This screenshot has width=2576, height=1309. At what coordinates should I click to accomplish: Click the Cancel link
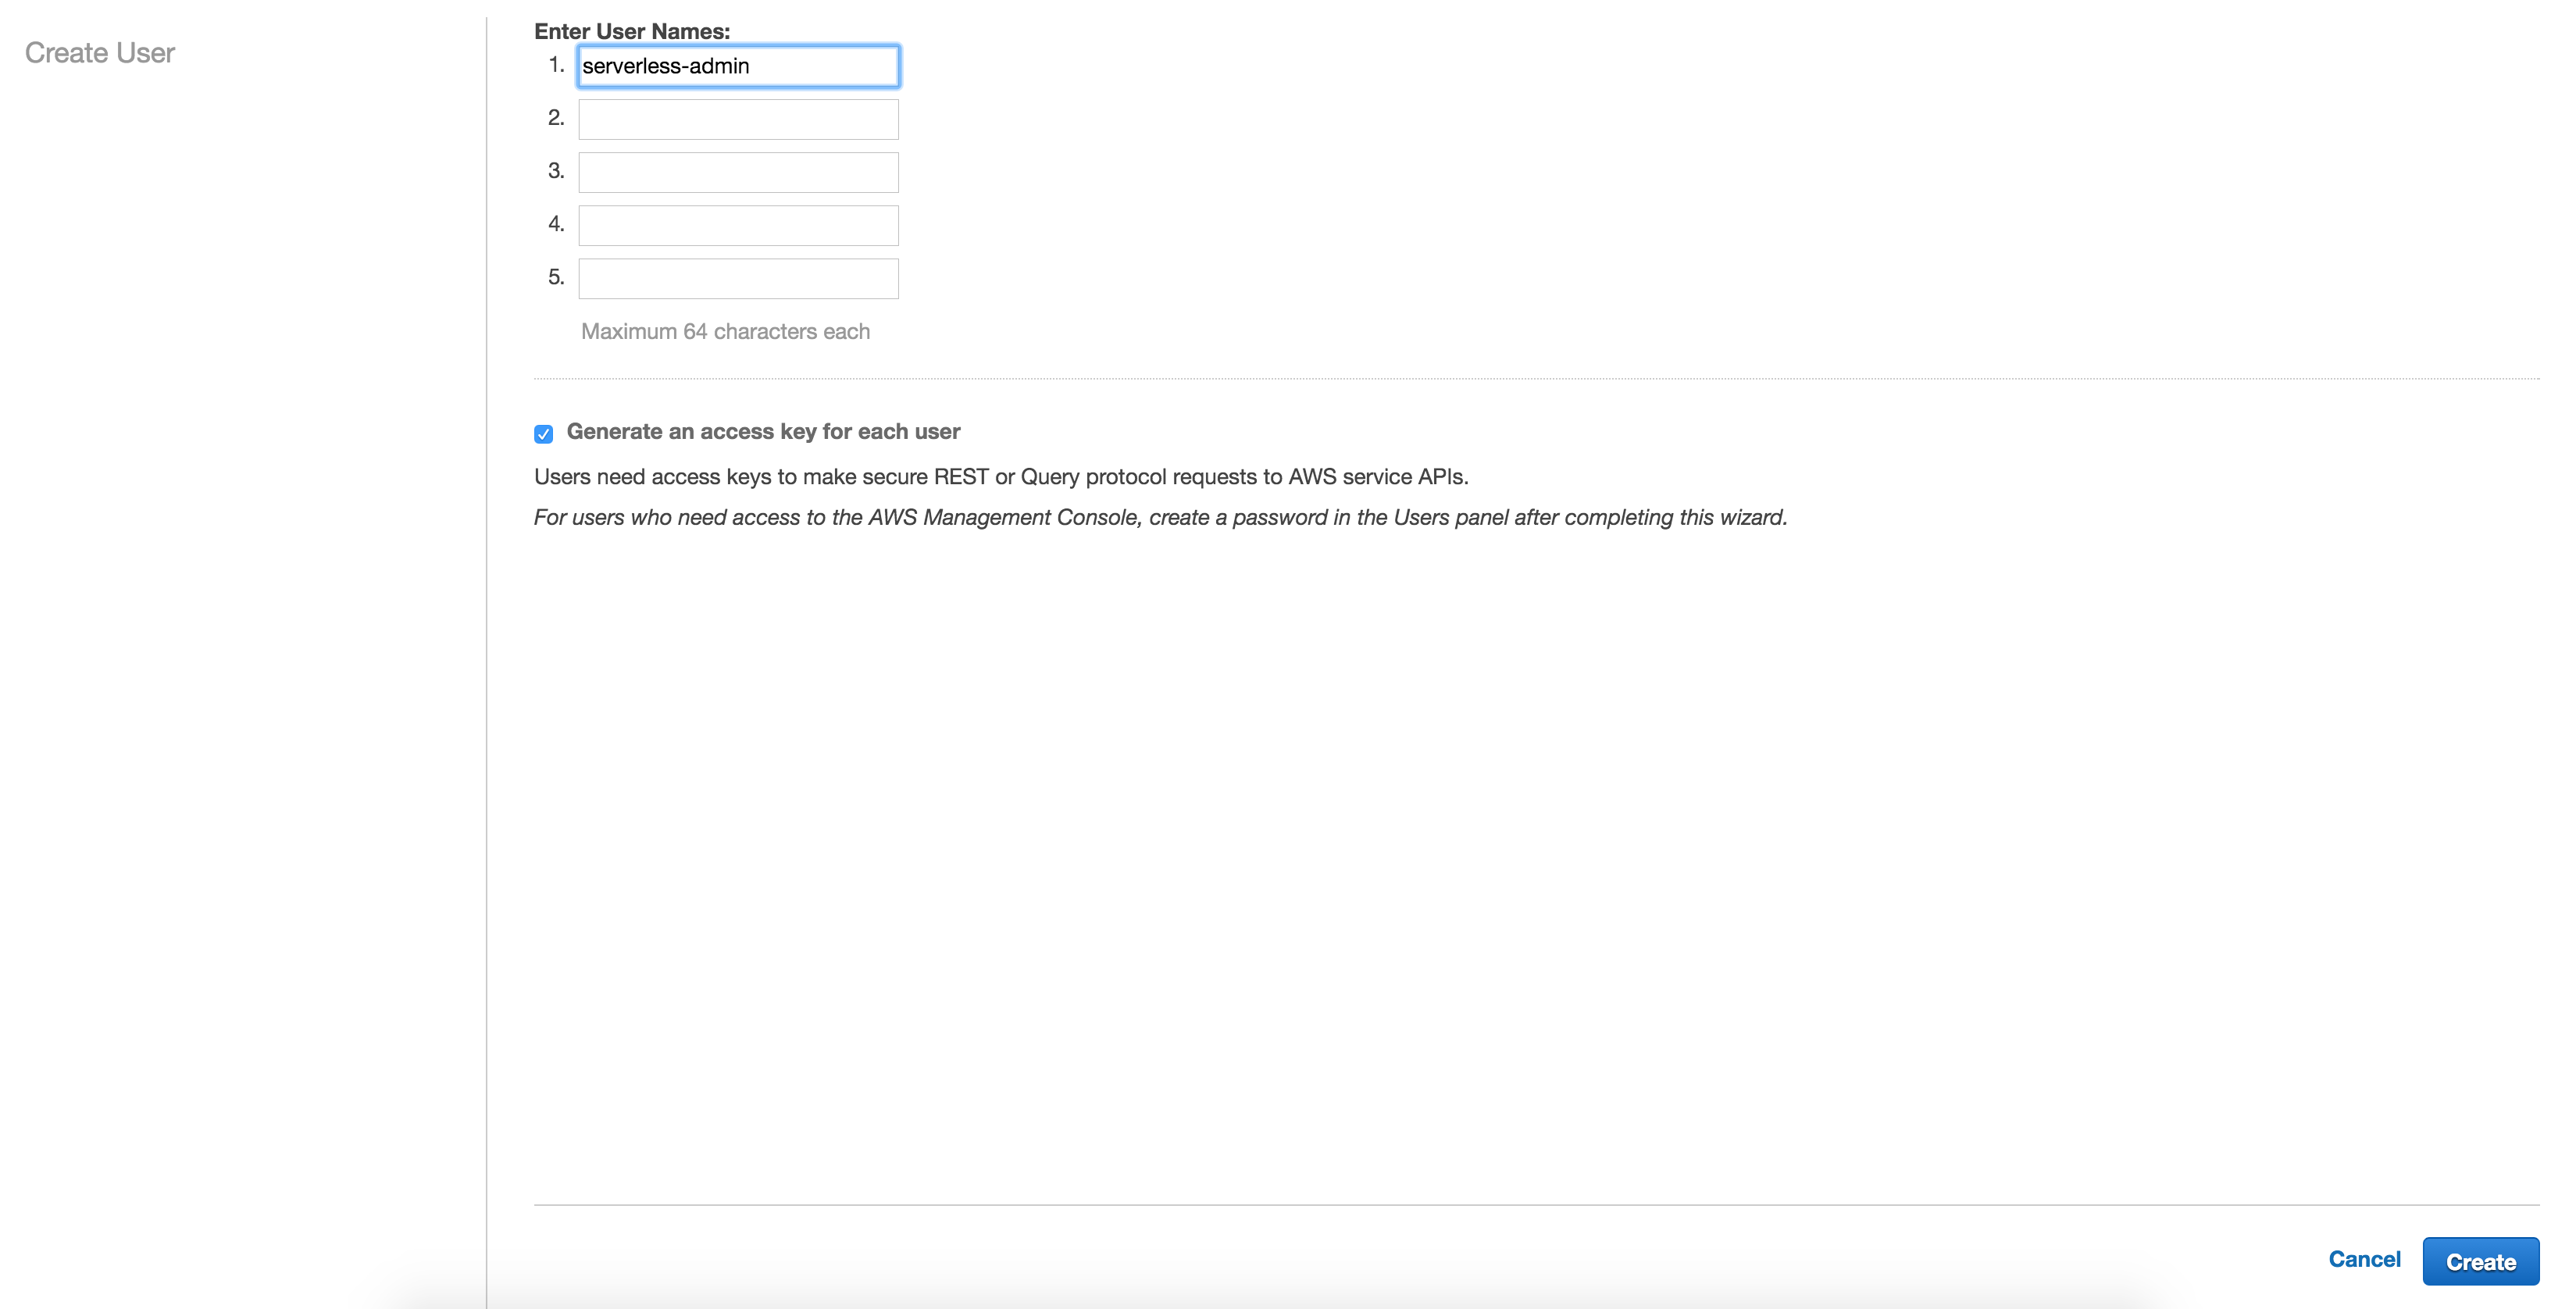(x=2363, y=1259)
